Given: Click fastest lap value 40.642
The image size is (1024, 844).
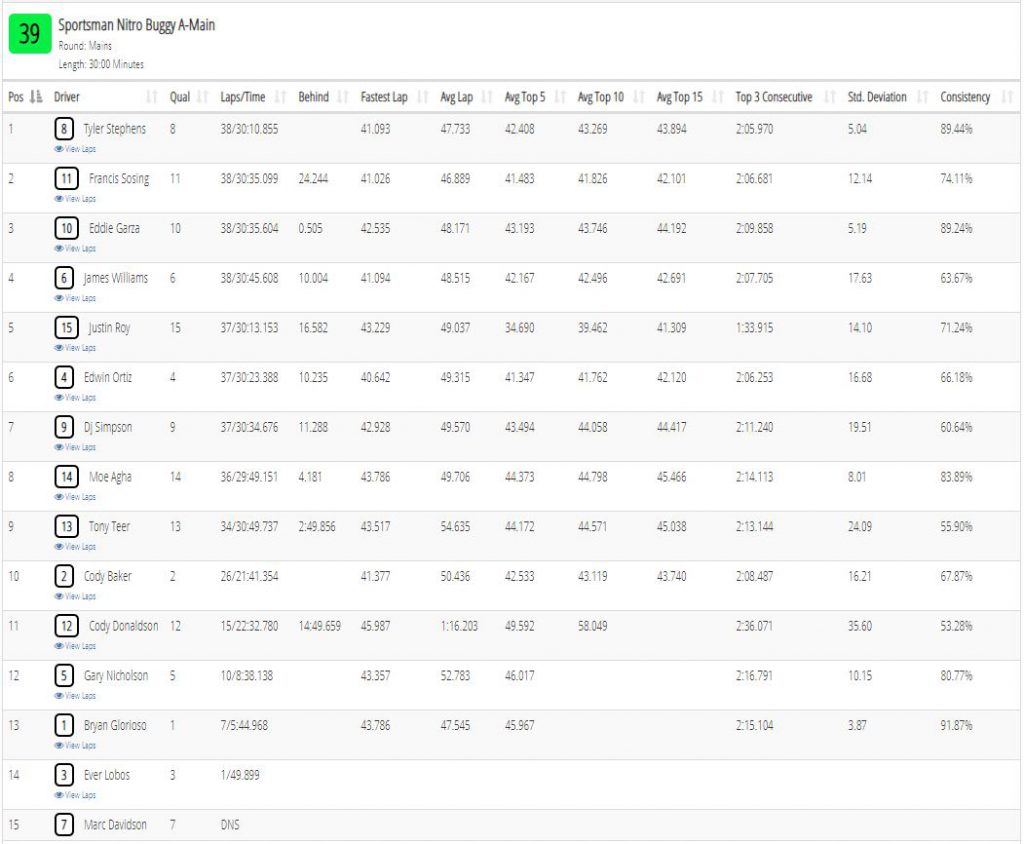Looking at the screenshot, I should point(376,377).
